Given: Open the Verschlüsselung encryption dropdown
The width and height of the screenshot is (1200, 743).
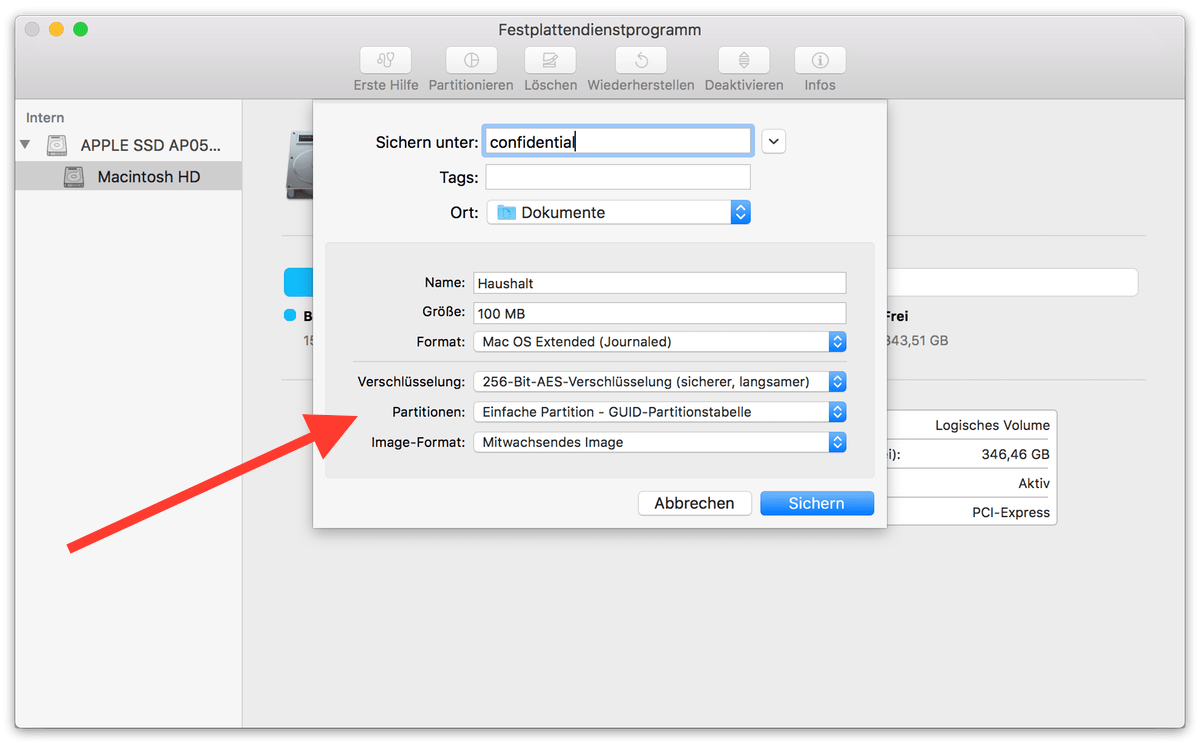Looking at the screenshot, I should (659, 382).
